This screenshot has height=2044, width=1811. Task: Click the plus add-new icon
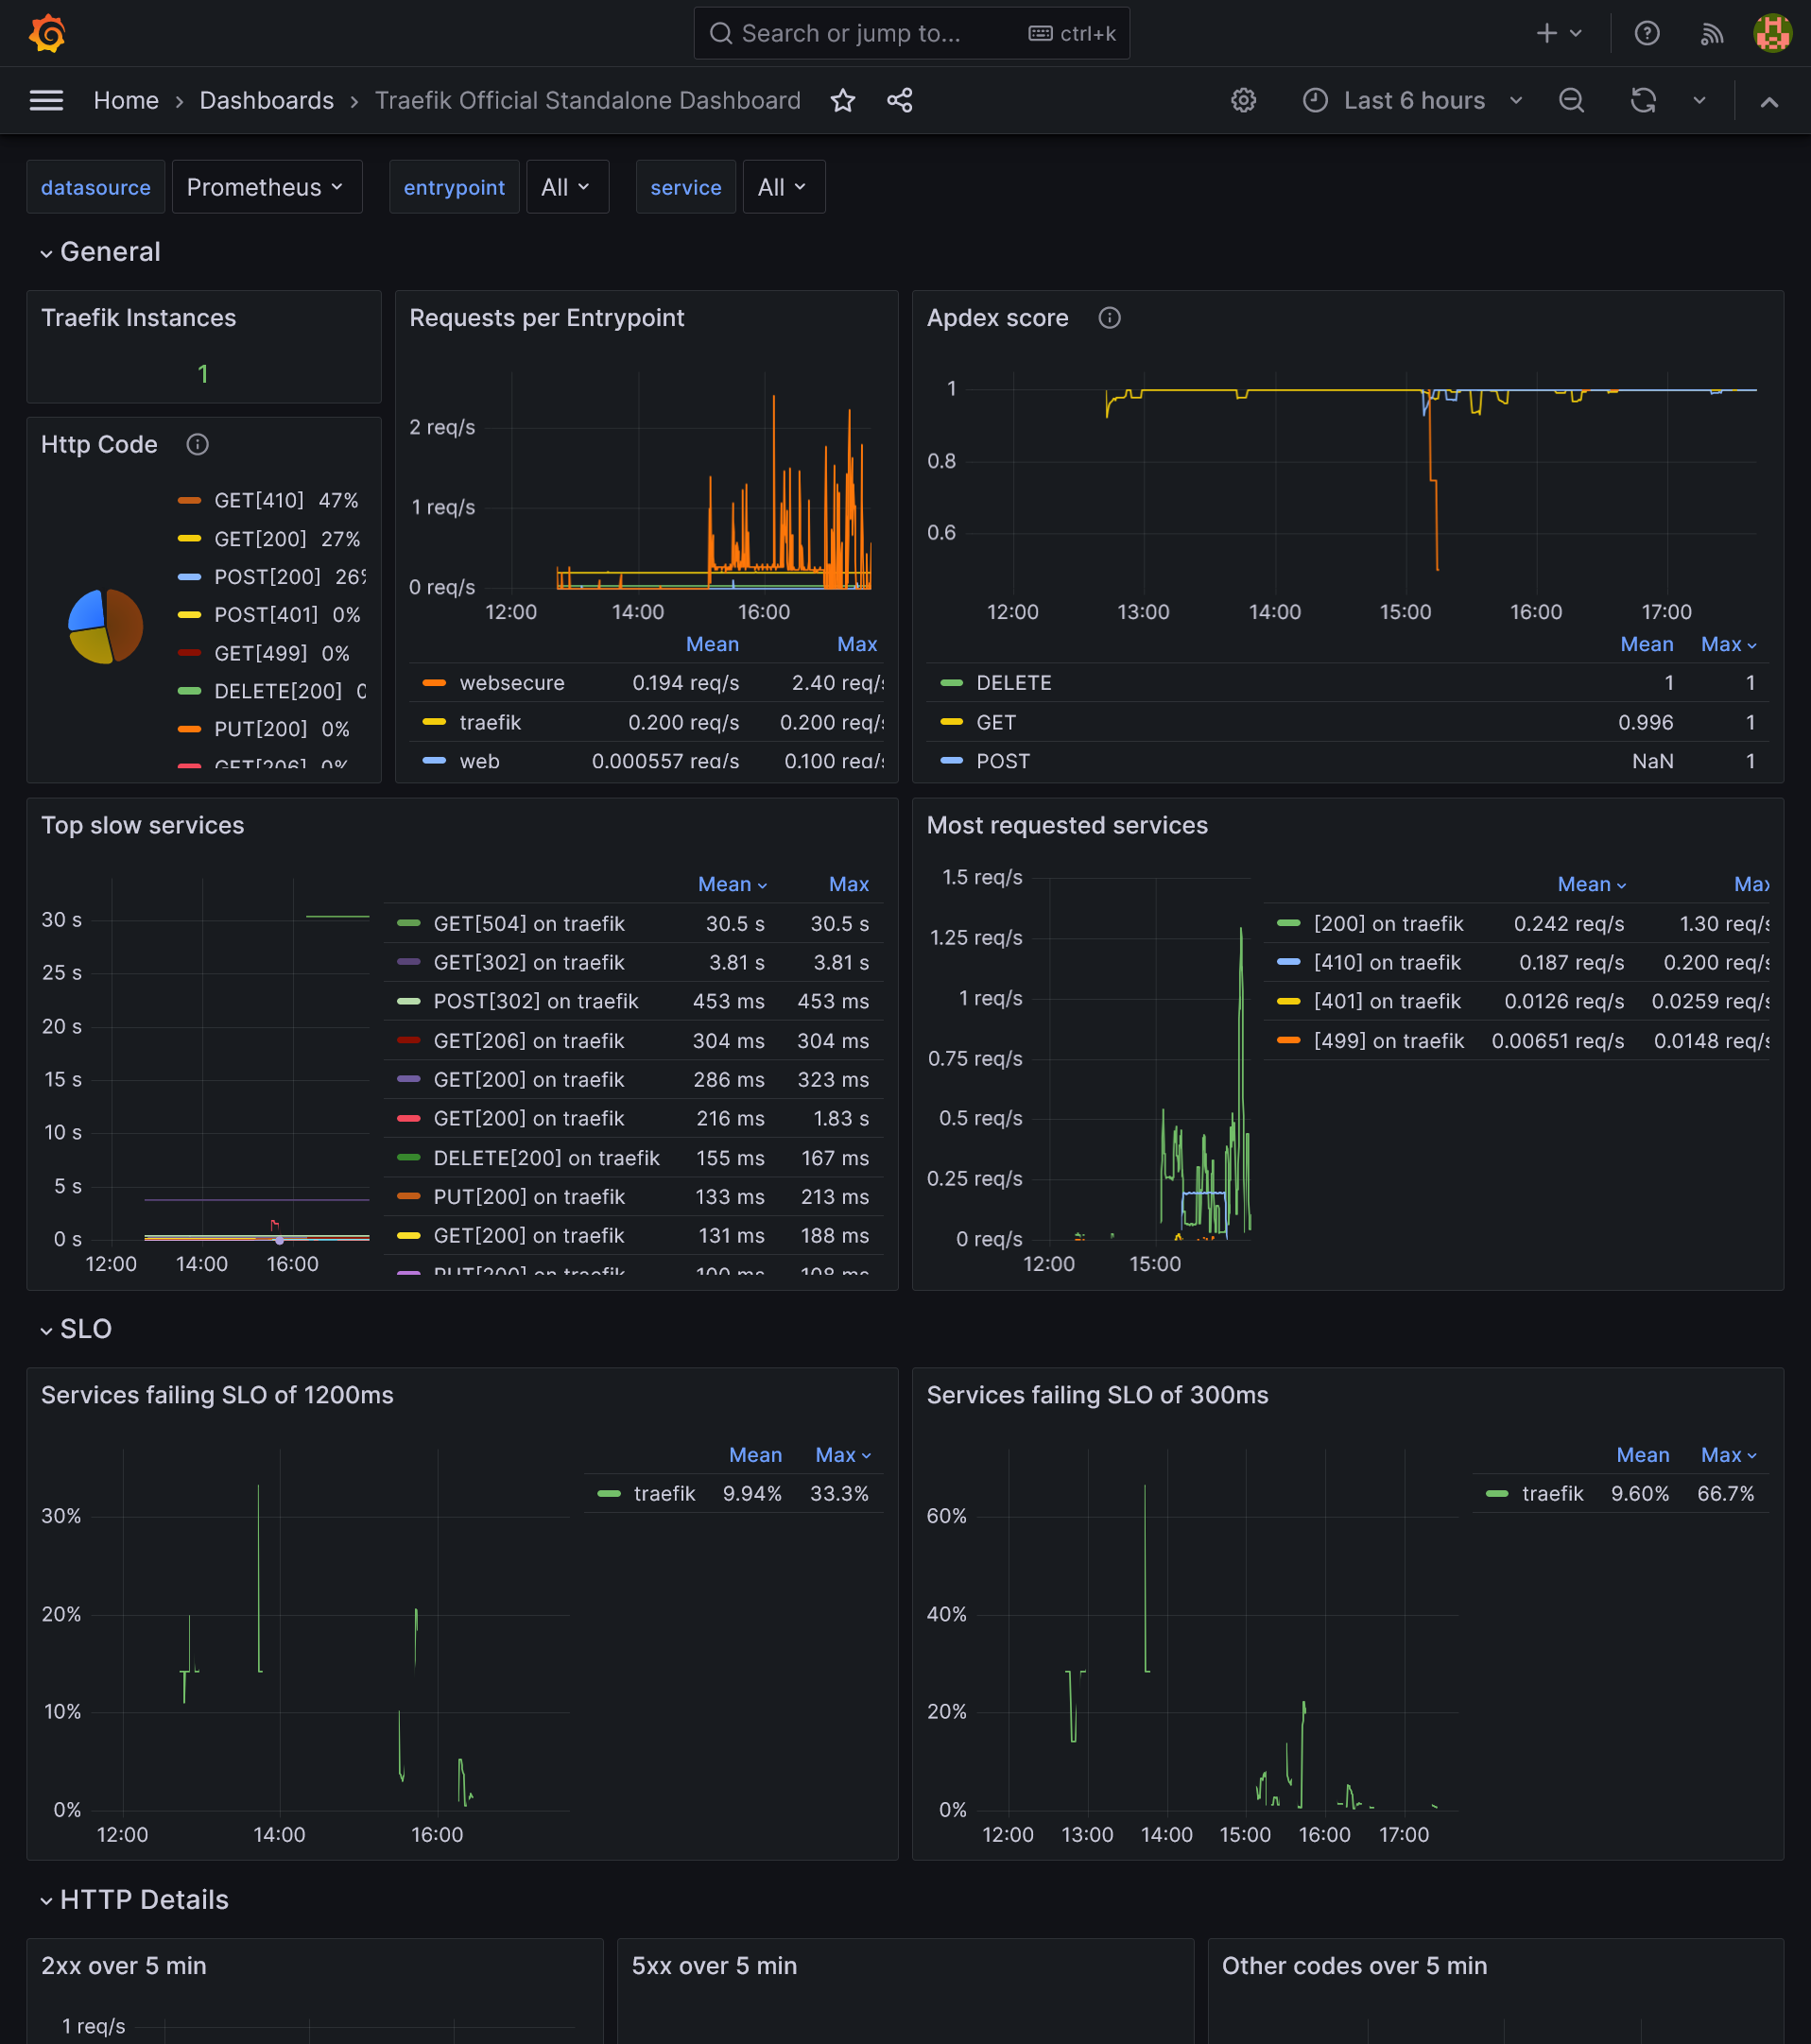(x=1546, y=33)
